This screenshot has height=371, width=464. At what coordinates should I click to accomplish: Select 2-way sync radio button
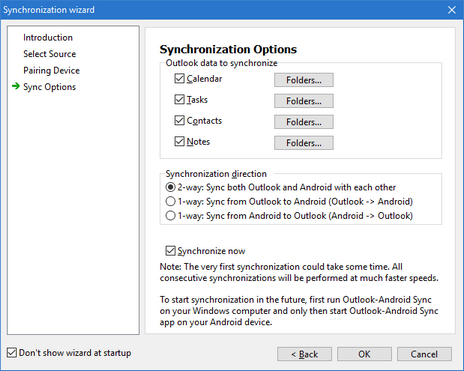pyautogui.click(x=170, y=187)
